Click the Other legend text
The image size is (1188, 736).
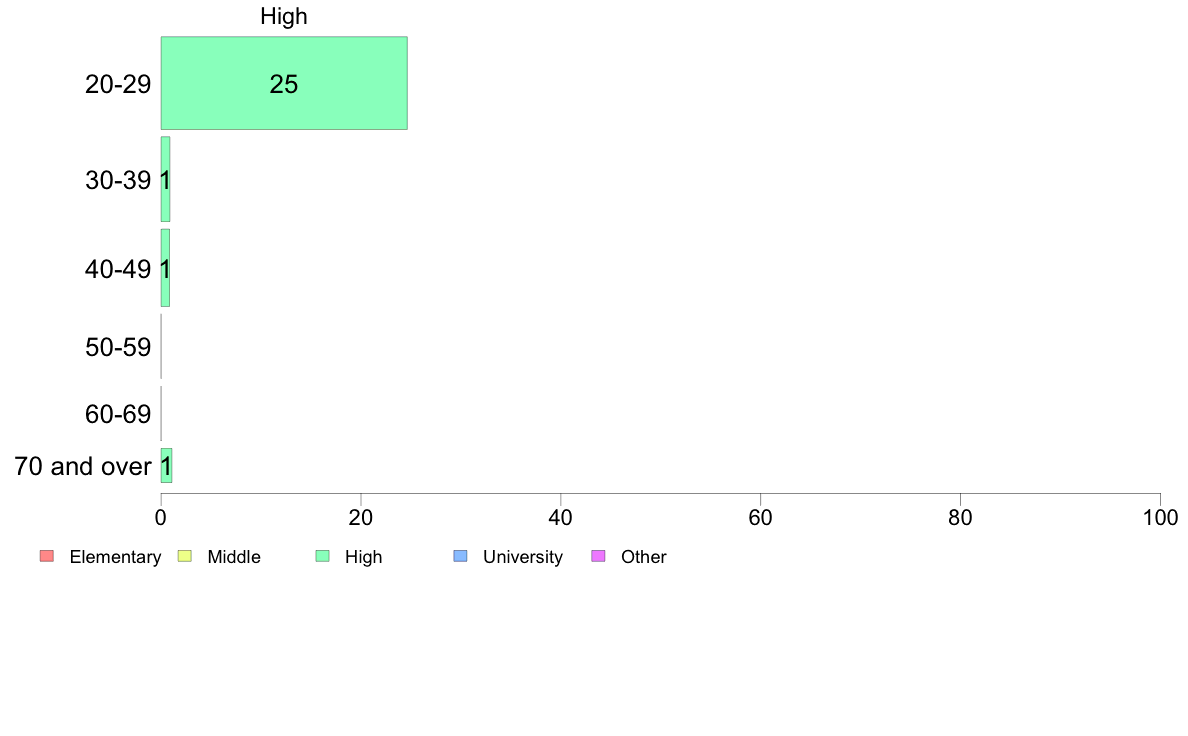coord(644,557)
